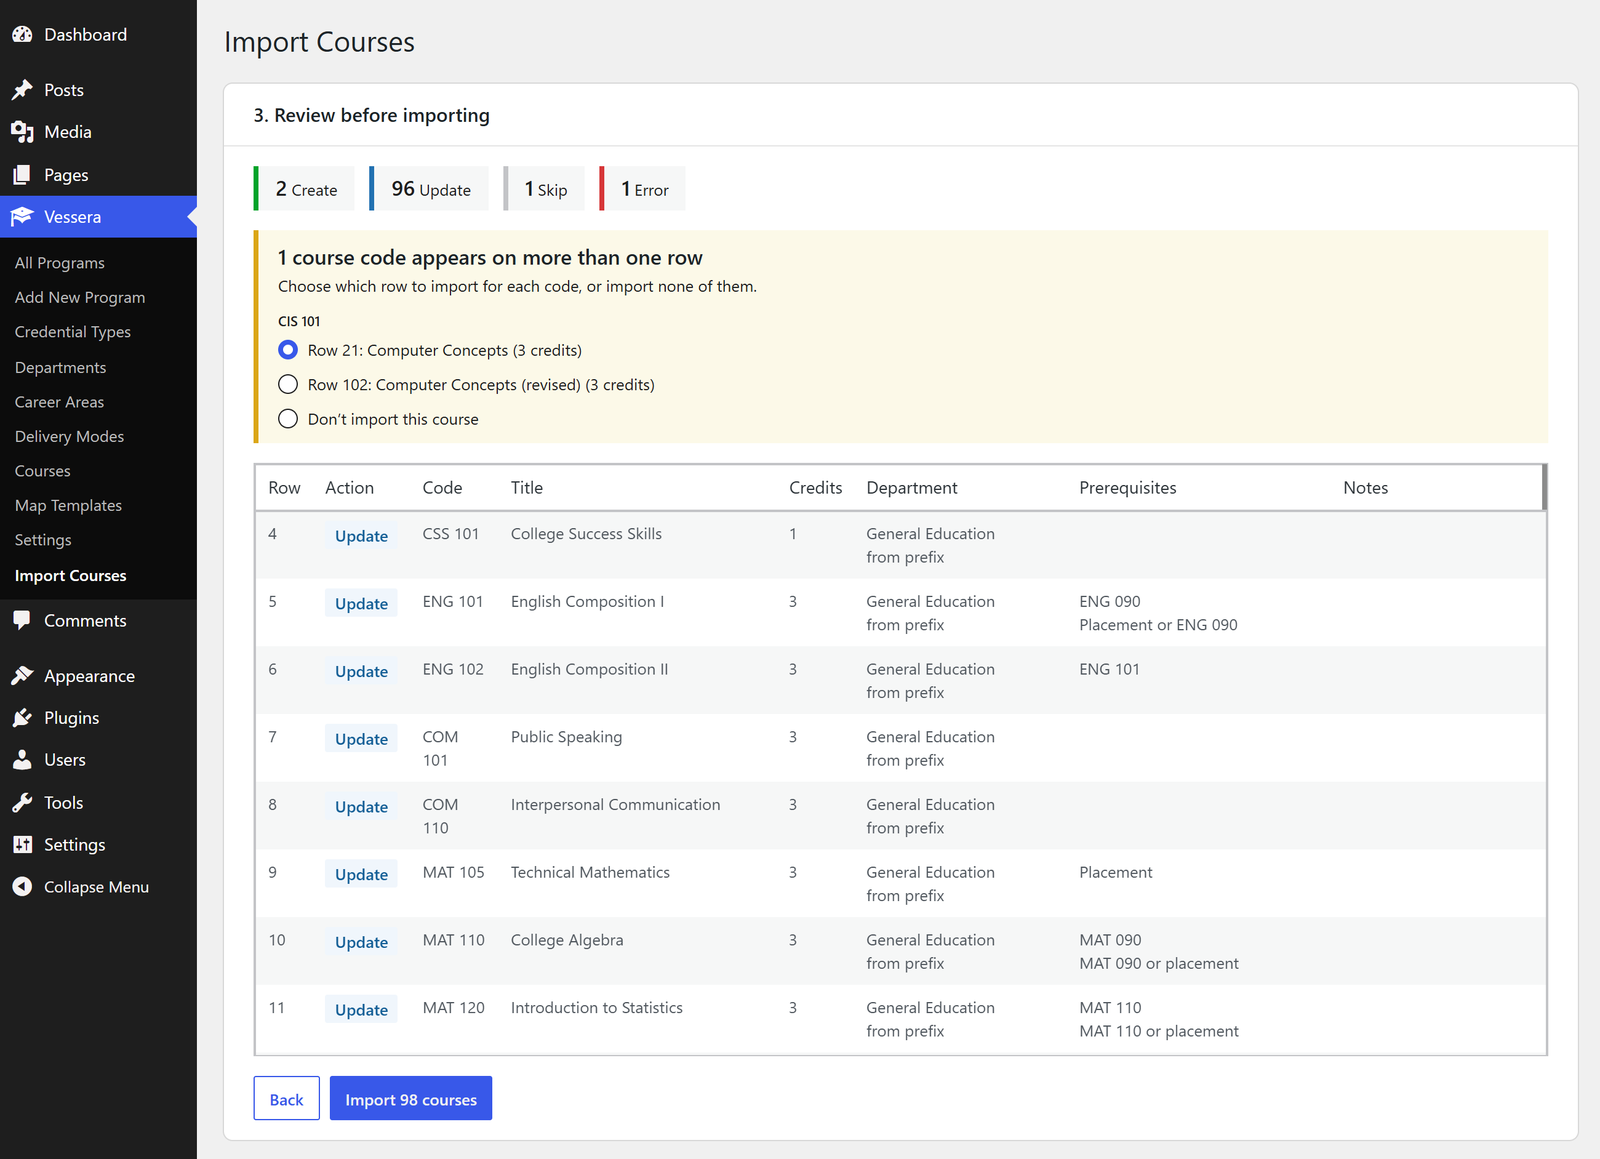Viewport: 1600px width, 1159px height.
Task: Click Update action badge for CSS 101
Action: click(x=361, y=536)
